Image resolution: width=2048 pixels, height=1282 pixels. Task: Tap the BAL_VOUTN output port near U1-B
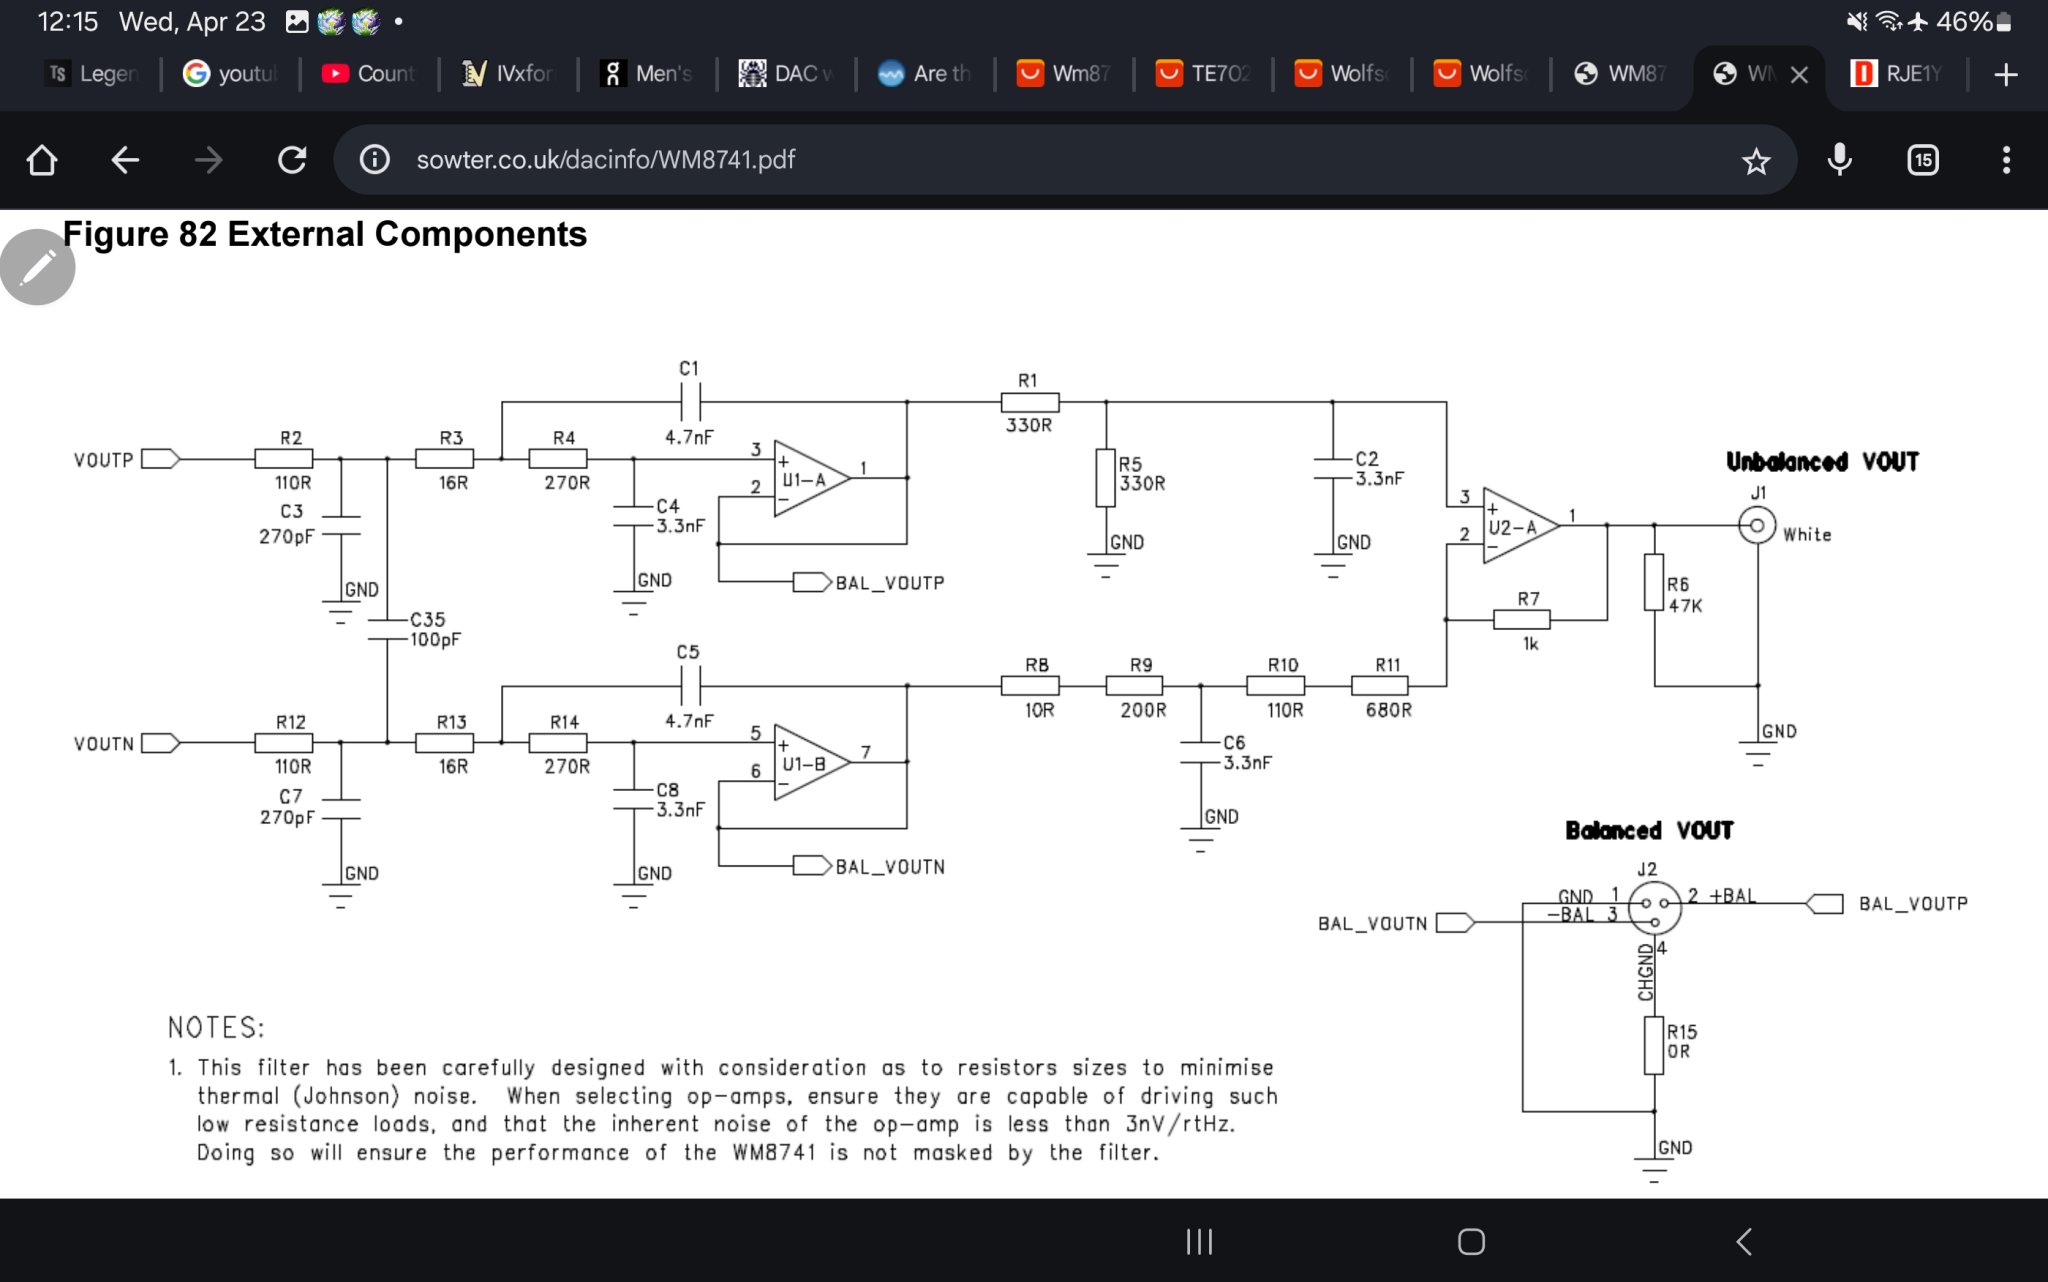(x=868, y=866)
